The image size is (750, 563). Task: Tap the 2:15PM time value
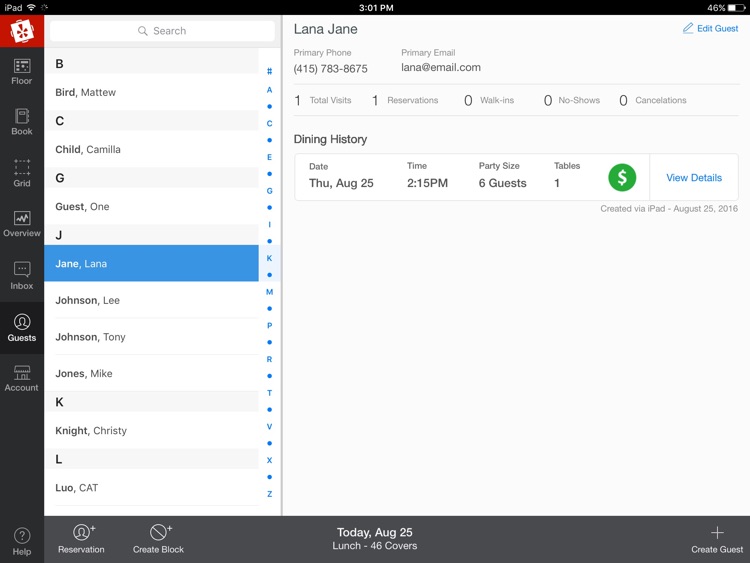(x=427, y=183)
